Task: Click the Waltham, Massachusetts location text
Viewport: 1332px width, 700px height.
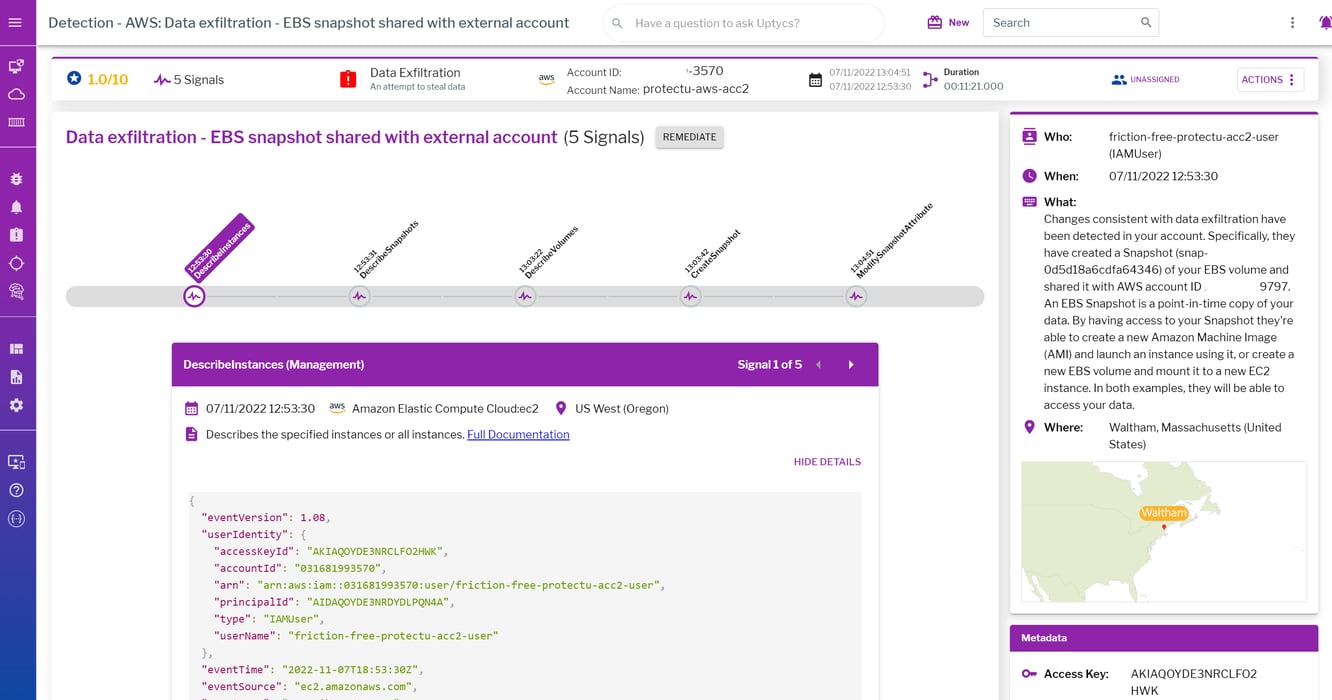Action: tap(1195, 435)
